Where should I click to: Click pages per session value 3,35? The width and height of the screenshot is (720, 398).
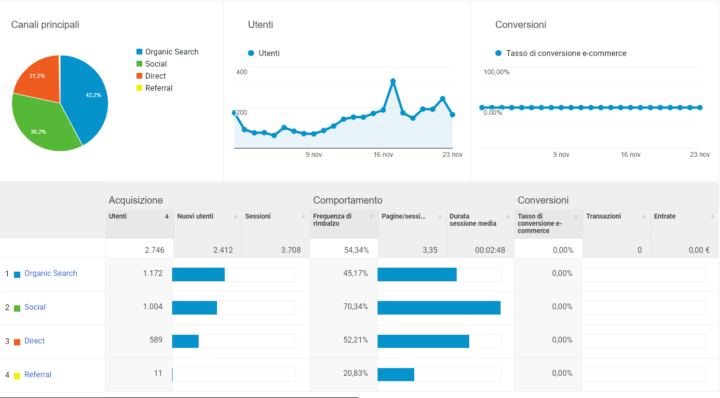point(430,250)
